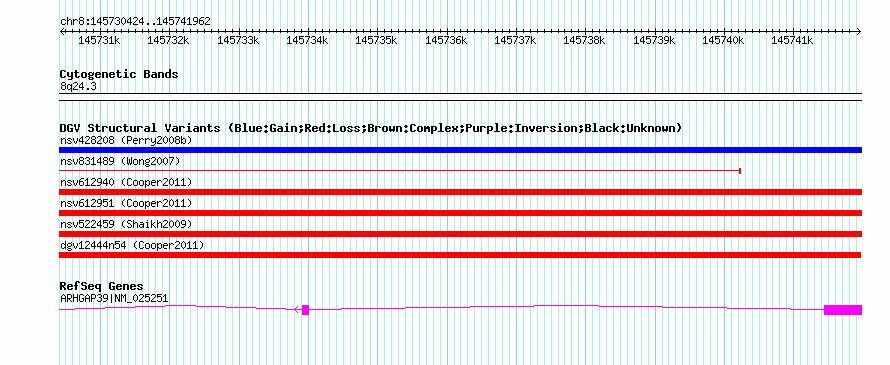Viewport: 890px width, 365px height.
Task: Click the 145734k ruler tick label
Action: tap(307, 40)
